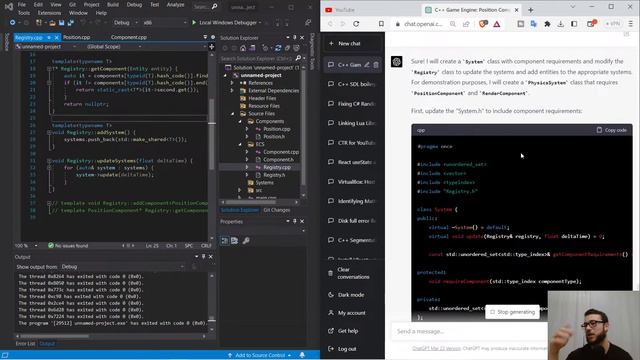Rename the current chat with pencil icon
The image size is (640, 360).
point(367,64)
